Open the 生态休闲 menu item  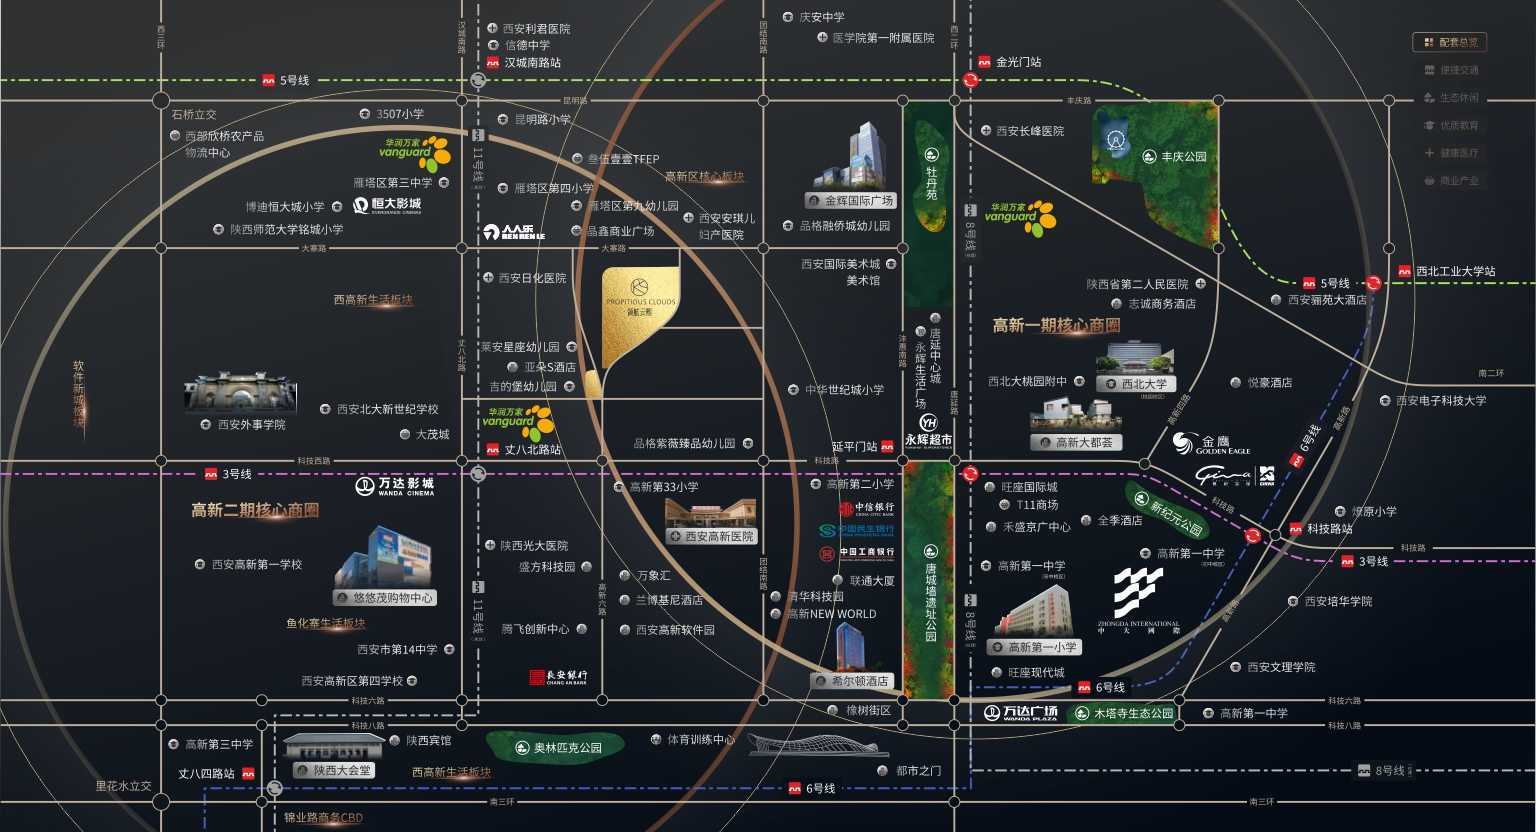point(1450,98)
